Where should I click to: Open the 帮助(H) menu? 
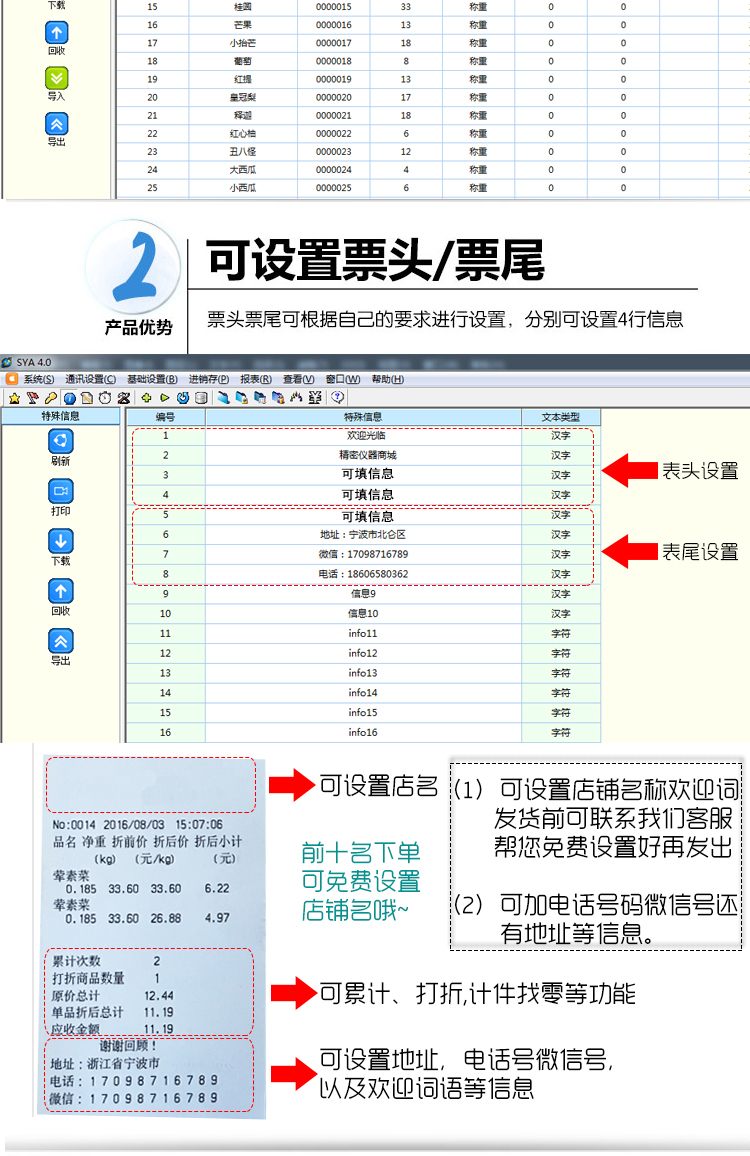click(x=387, y=380)
